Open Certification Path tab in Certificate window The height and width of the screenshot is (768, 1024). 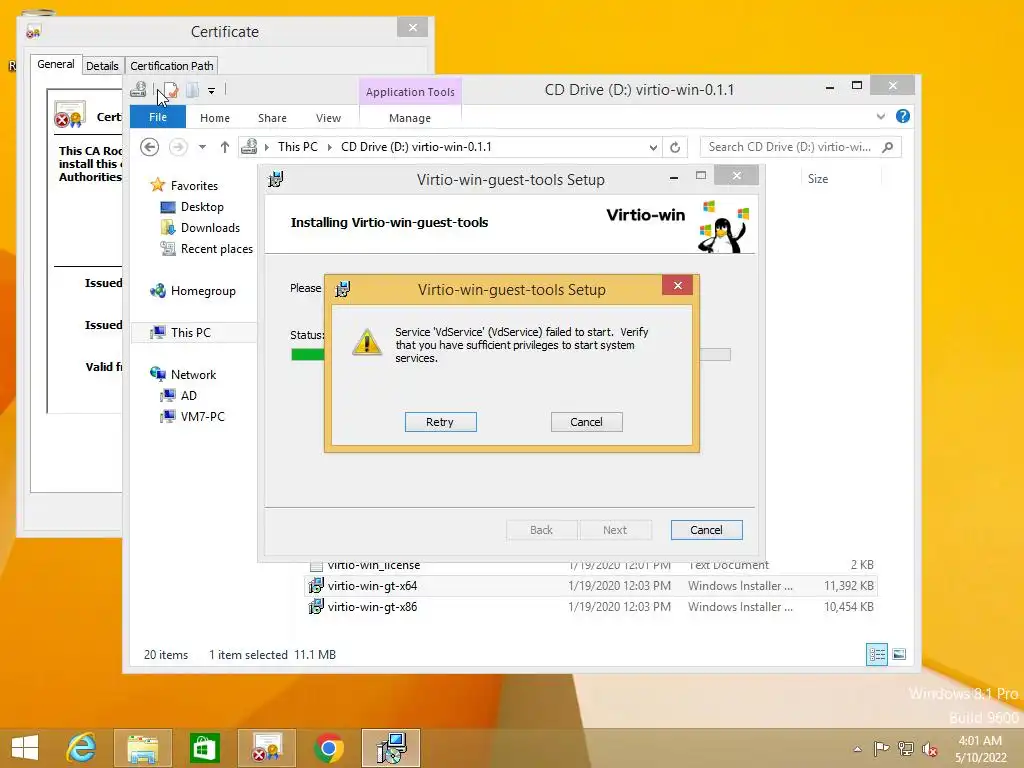click(172, 65)
